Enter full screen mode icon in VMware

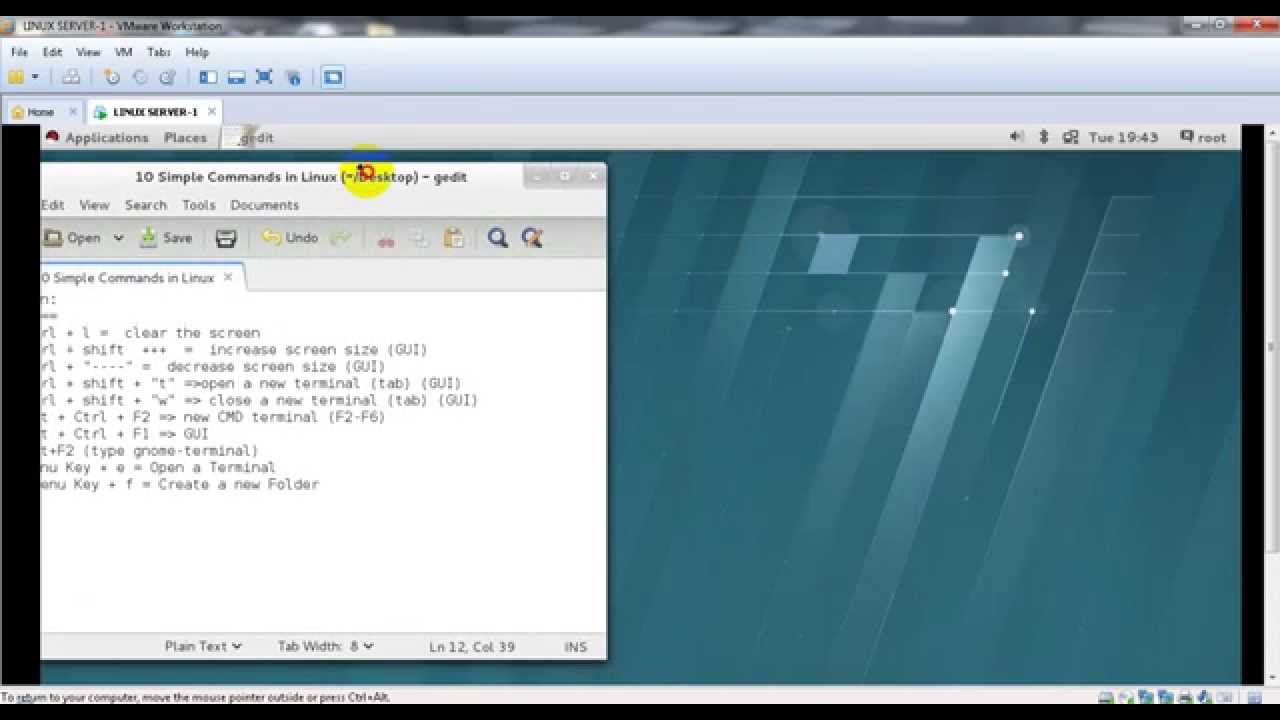(x=265, y=77)
